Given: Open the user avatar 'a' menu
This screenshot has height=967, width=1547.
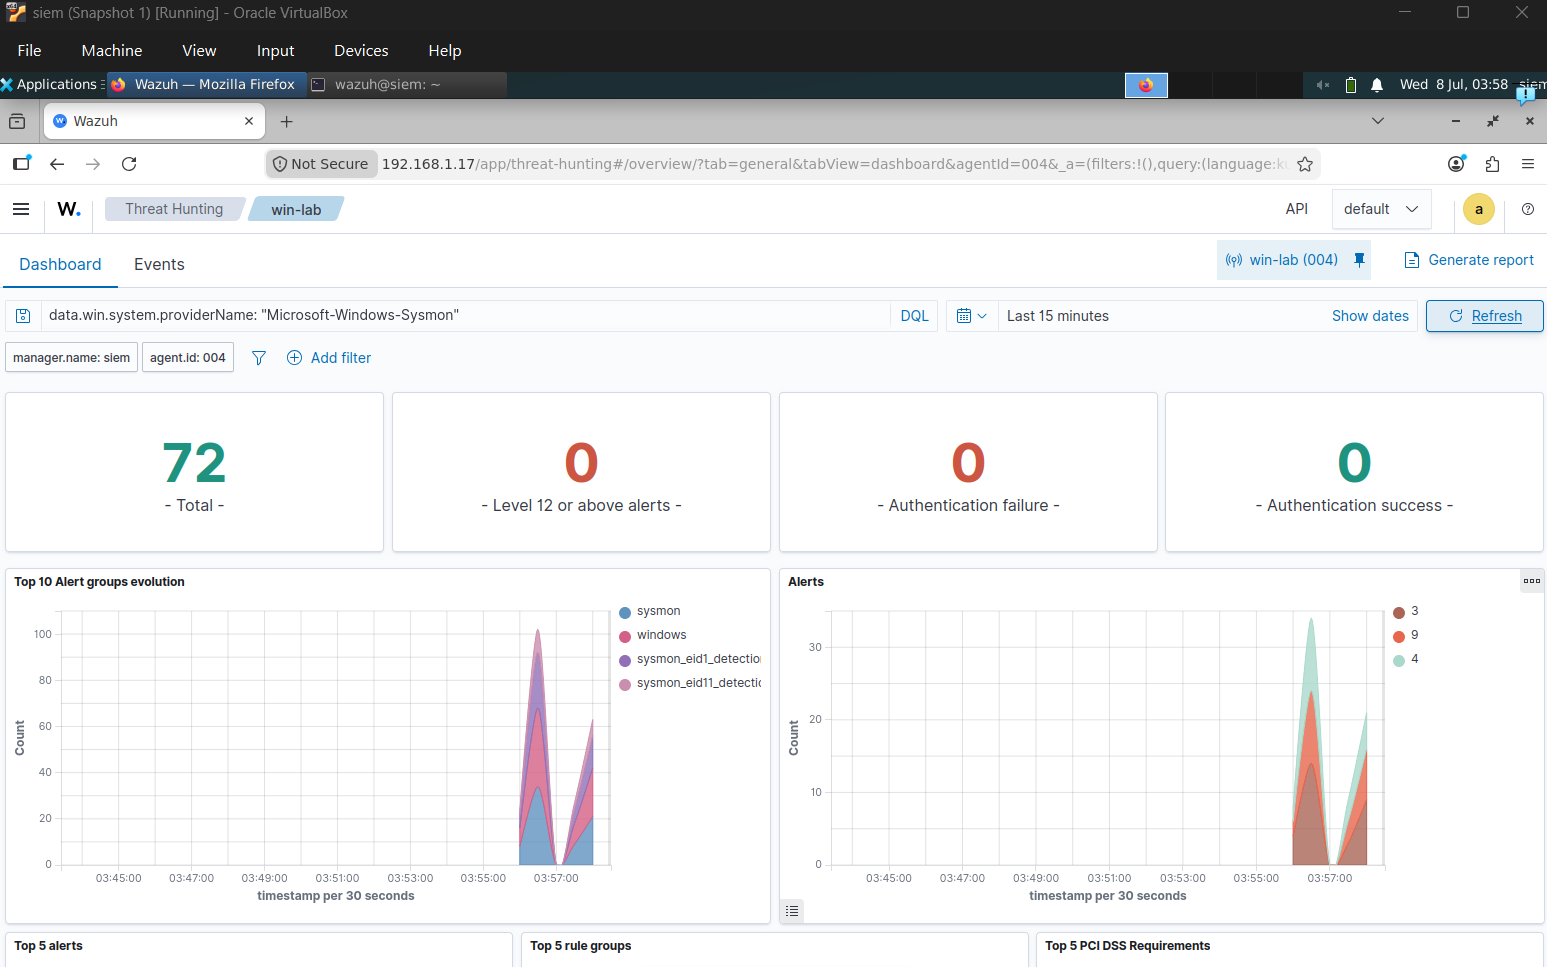Looking at the screenshot, I should 1479,209.
